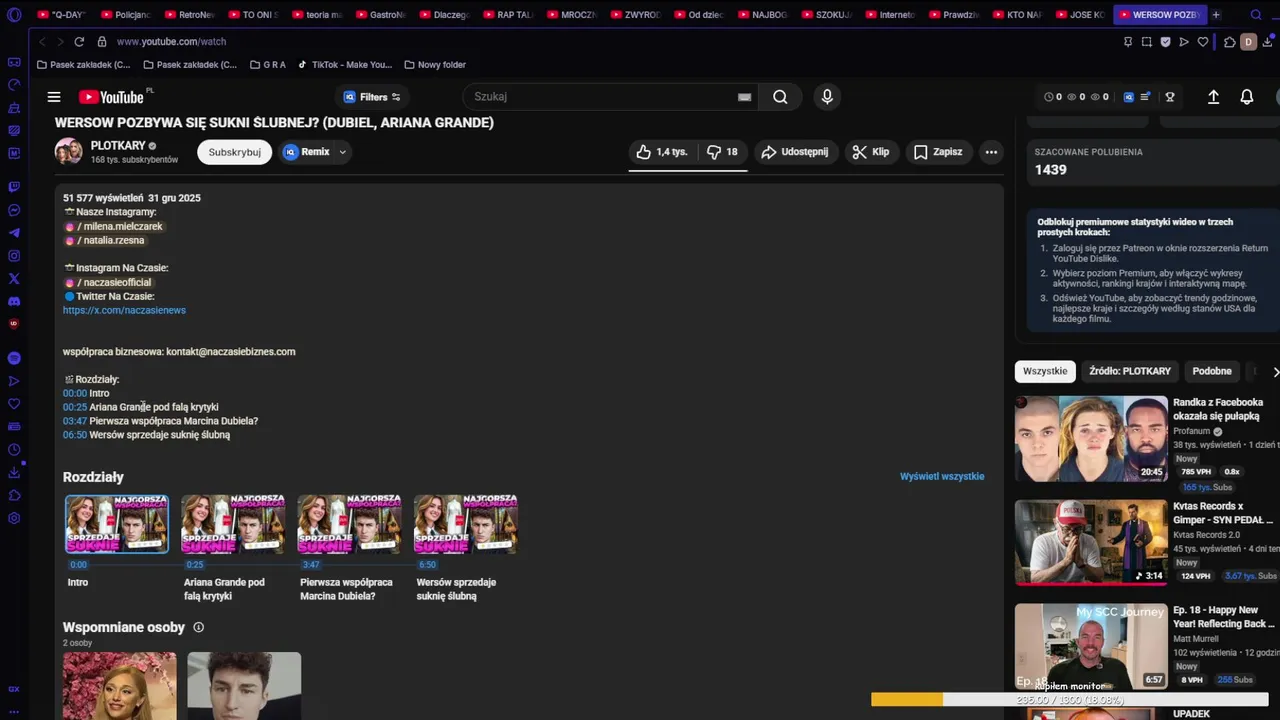1280x720 pixels.
Task: Switch to the JOSE KC browser tab
Action: [1079, 15]
